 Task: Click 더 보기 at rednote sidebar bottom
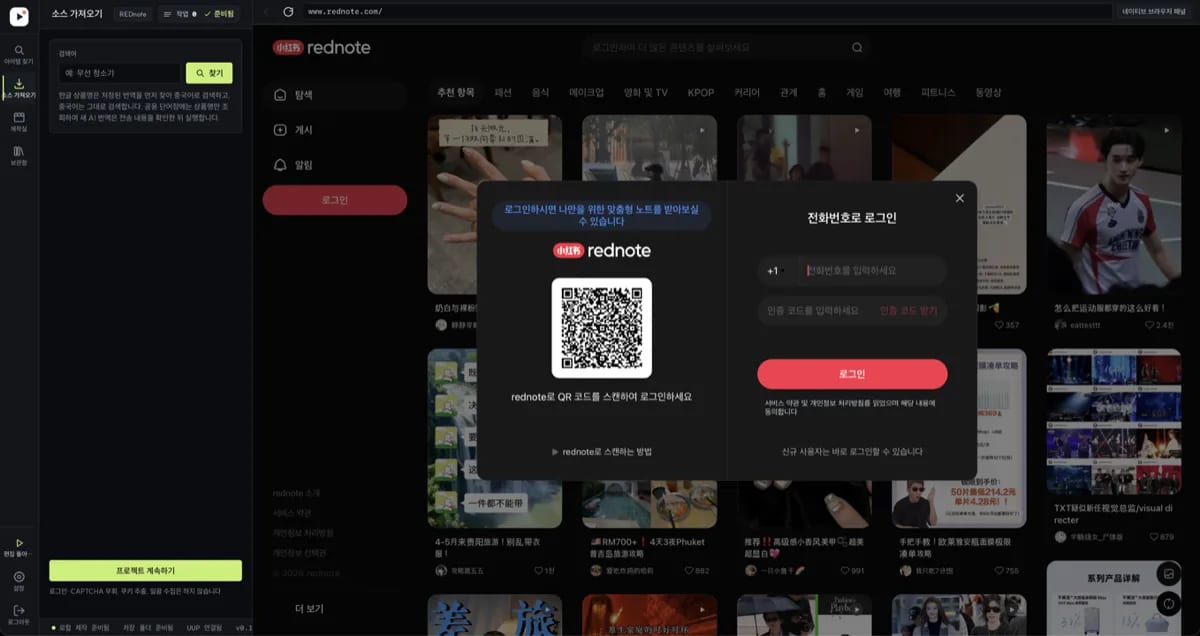click(308, 608)
